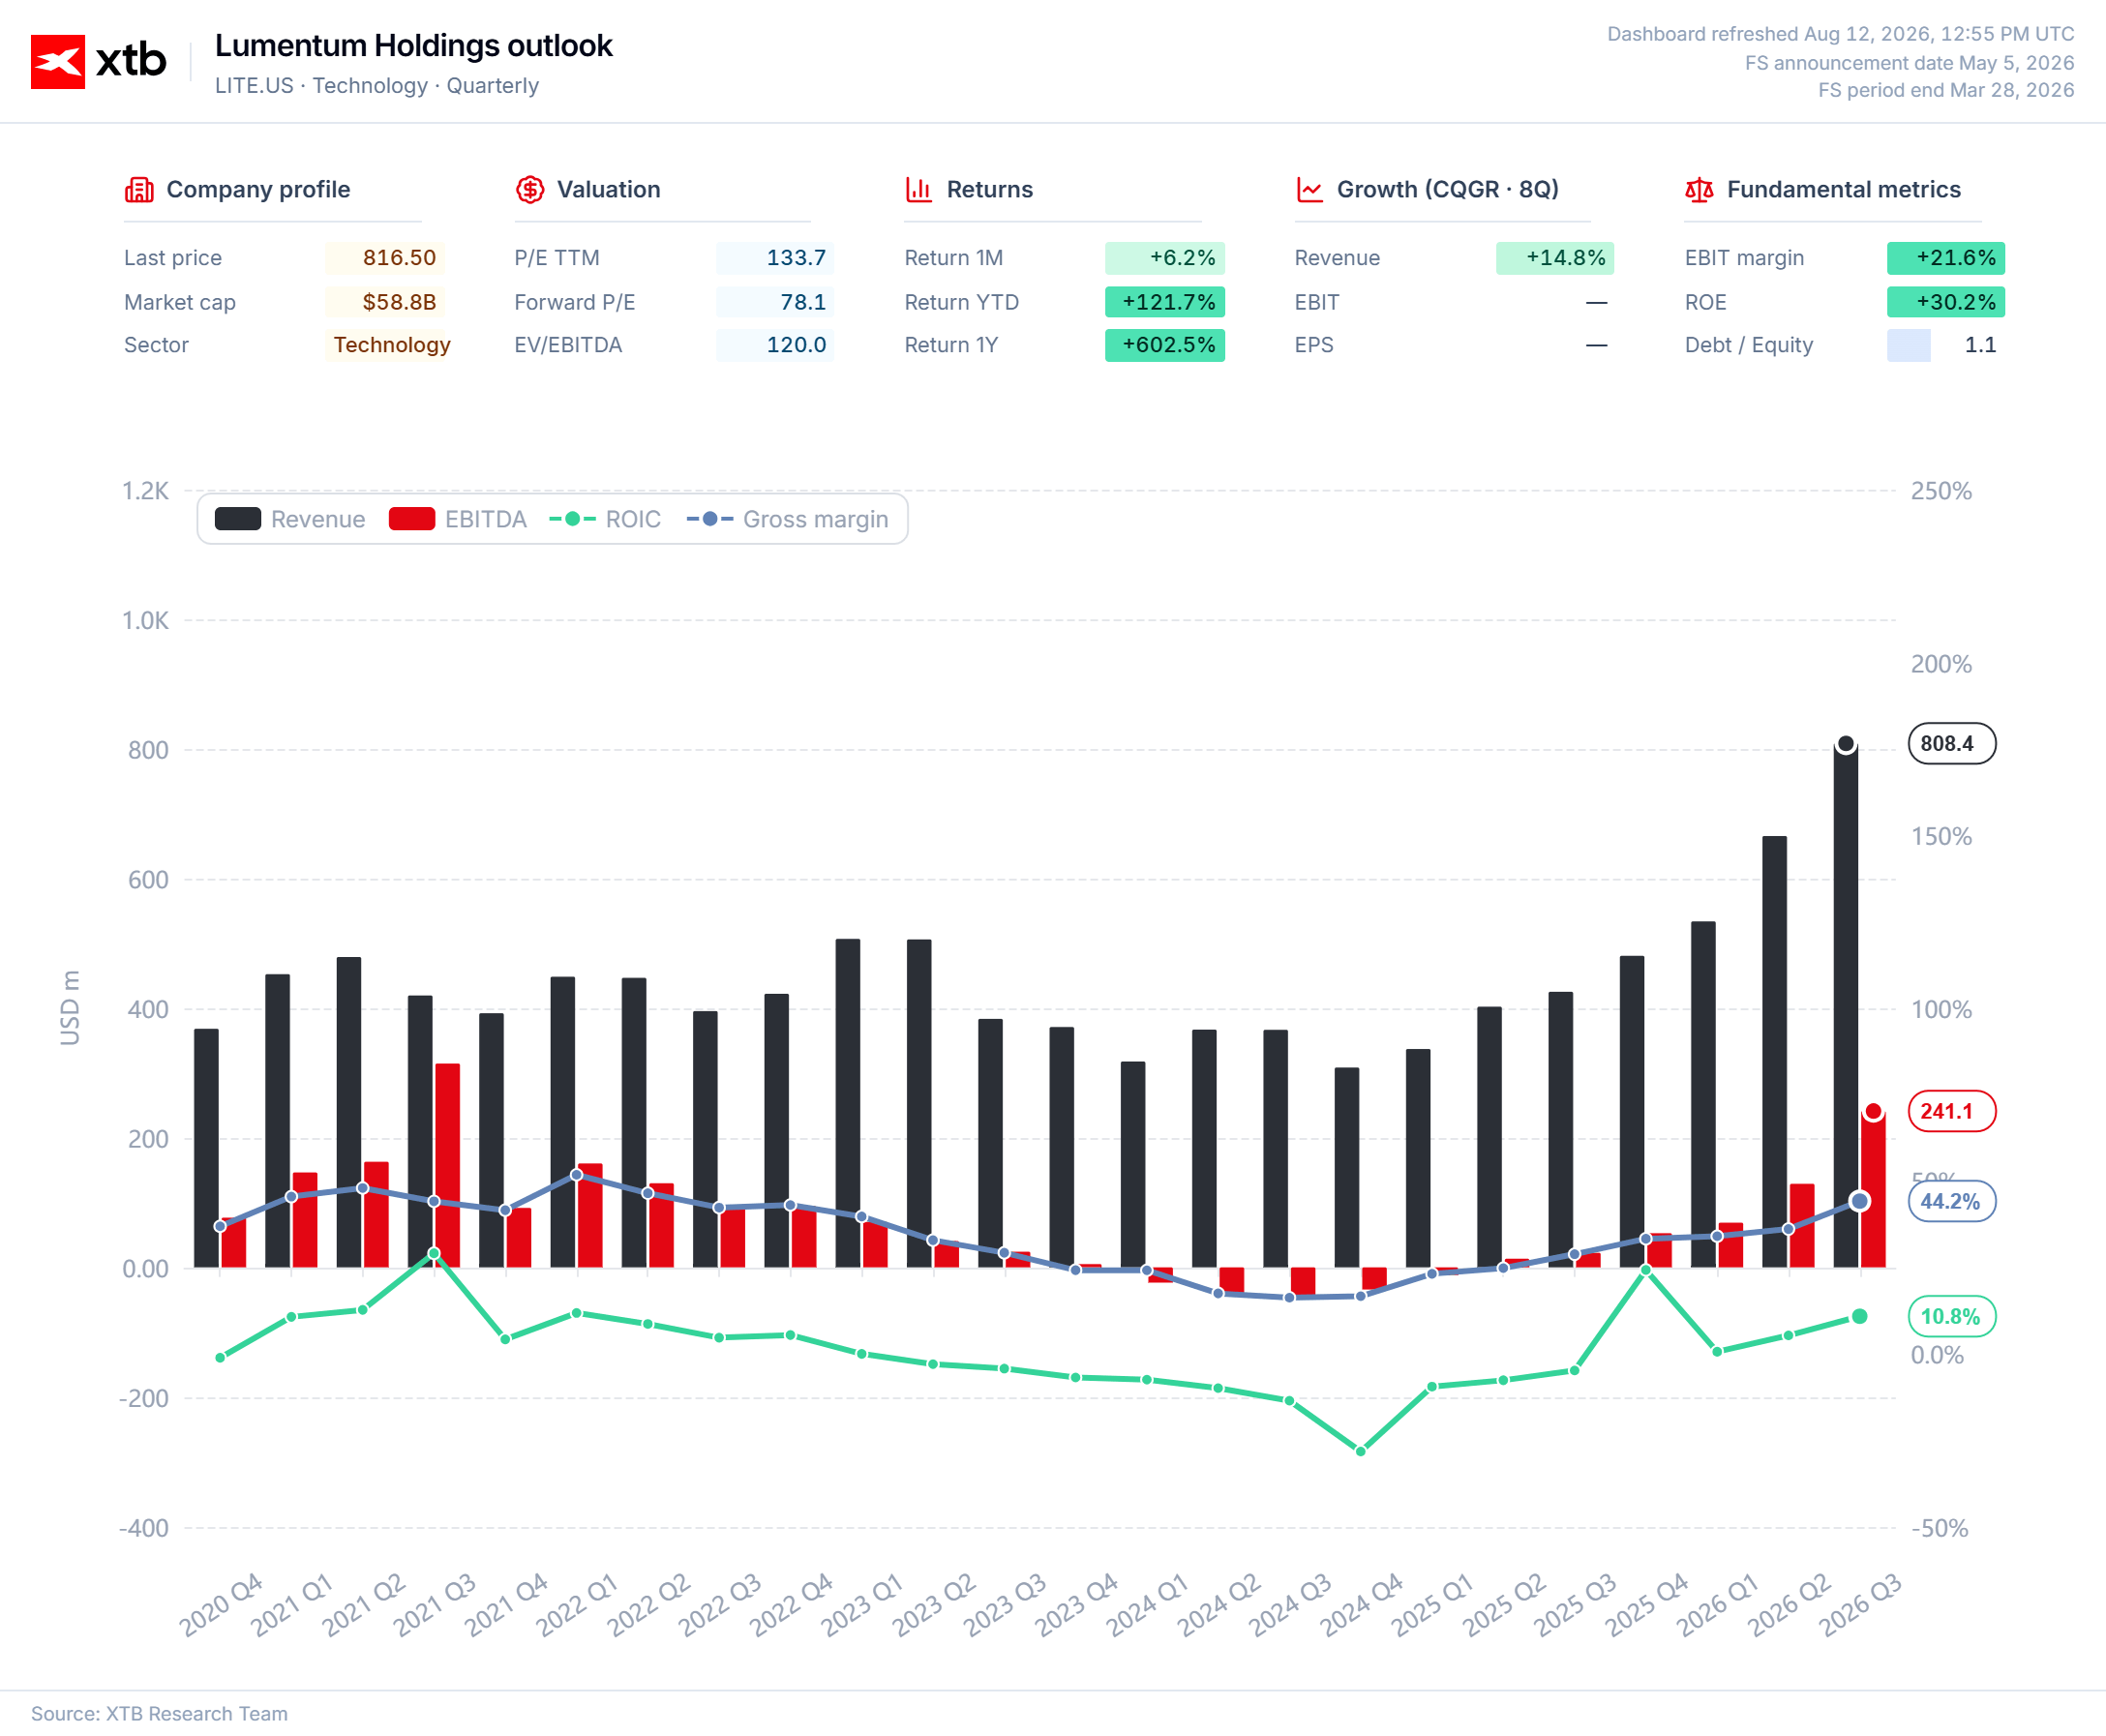
Task: Toggle the EBITDA series in legend
Action: (458, 519)
